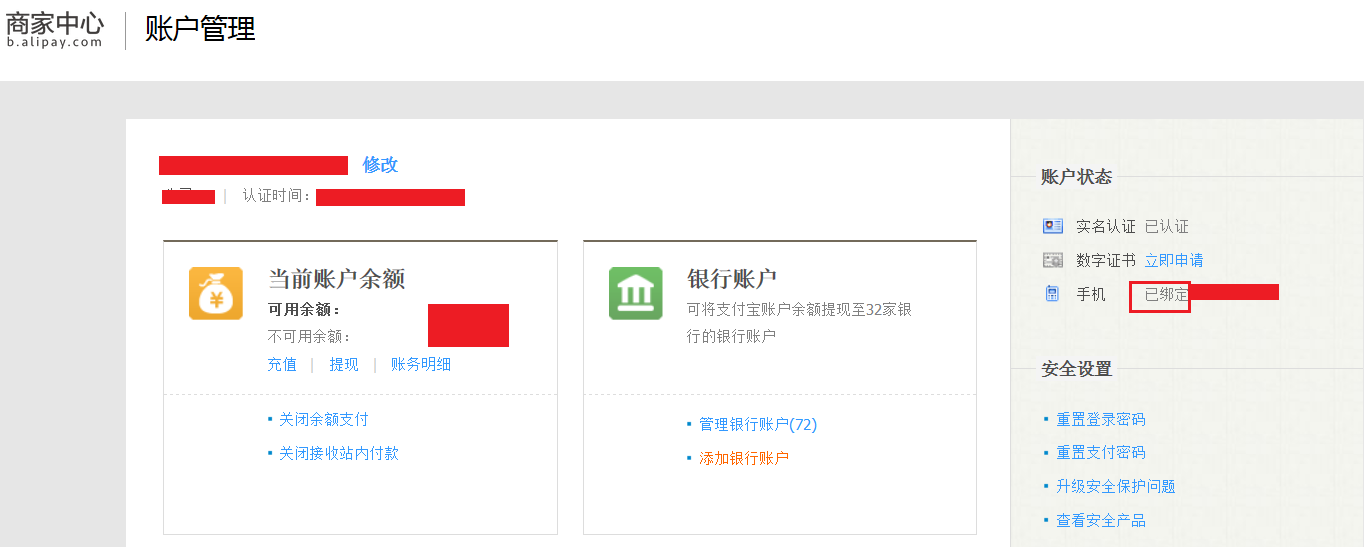View 账务明细 account details
Viewport: 1364px width, 547px height.
tap(421, 364)
